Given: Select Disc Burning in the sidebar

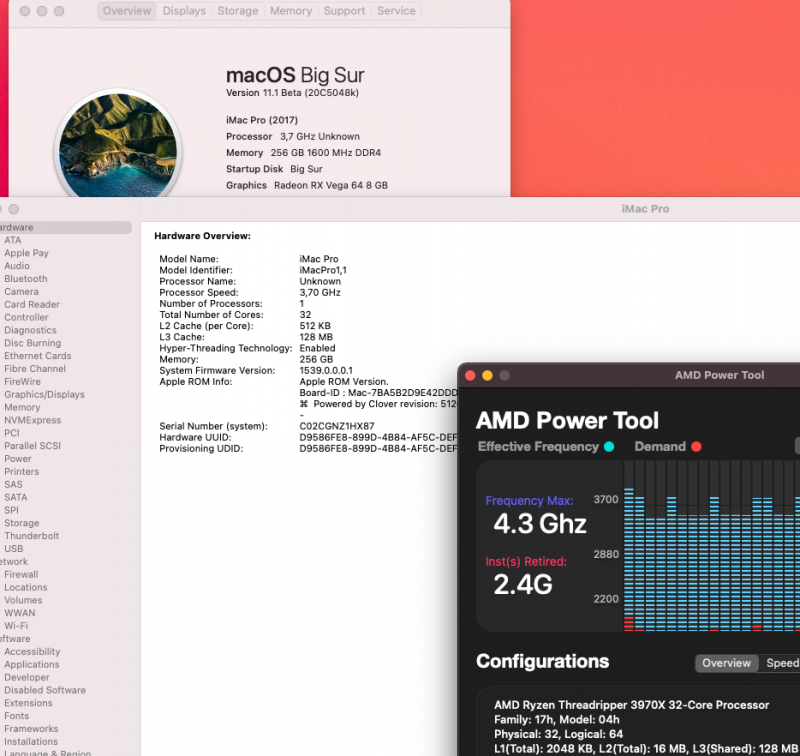Looking at the screenshot, I should 33,343.
